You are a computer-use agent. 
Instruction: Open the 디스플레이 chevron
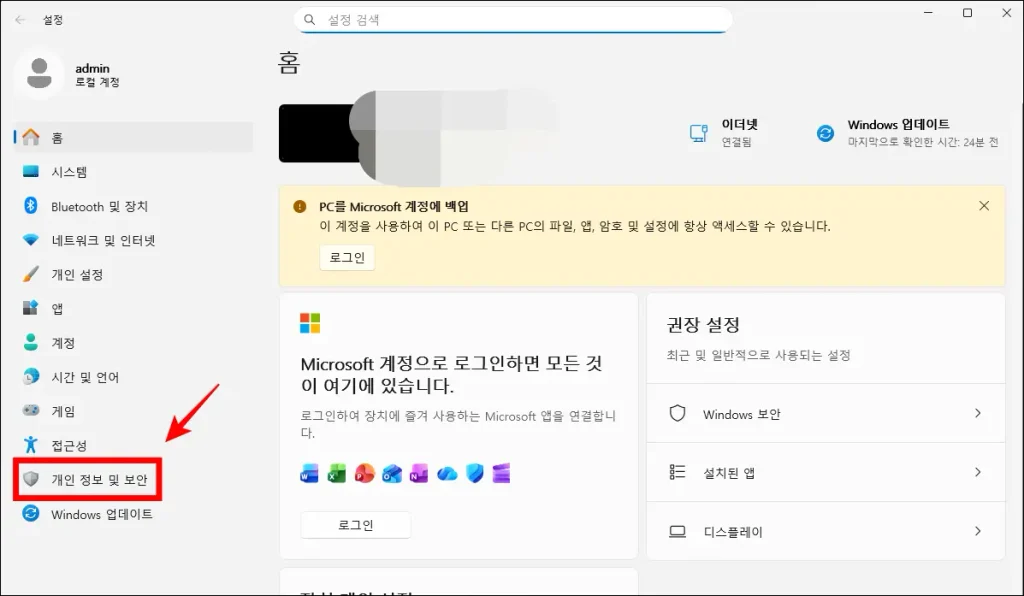point(978,531)
